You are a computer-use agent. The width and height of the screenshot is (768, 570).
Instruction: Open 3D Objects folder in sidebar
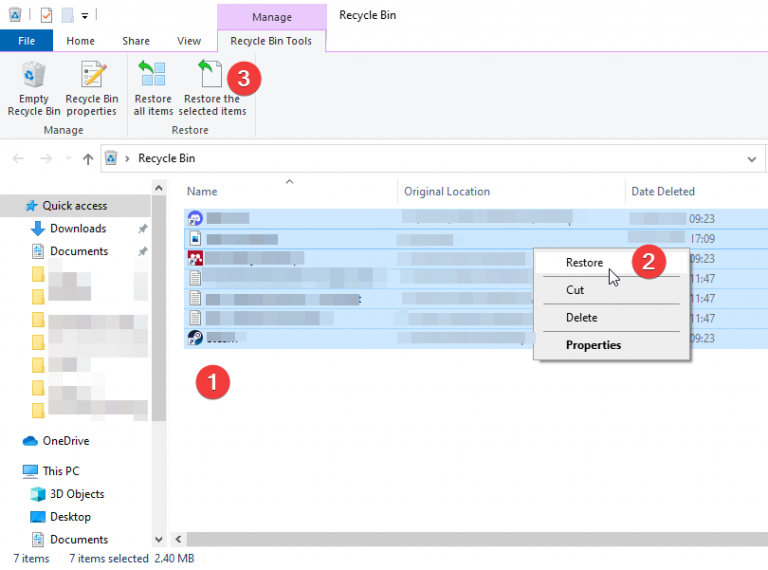click(77, 494)
